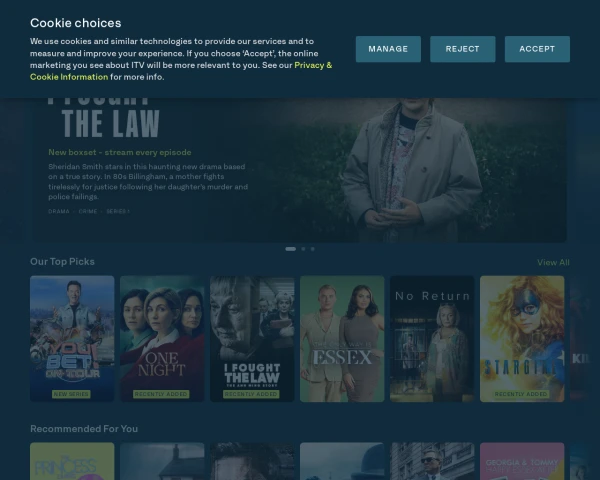The height and width of the screenshot is (480, 600).
Task: Open cookie settings via MANAGE button
Action: coord(388,49)
